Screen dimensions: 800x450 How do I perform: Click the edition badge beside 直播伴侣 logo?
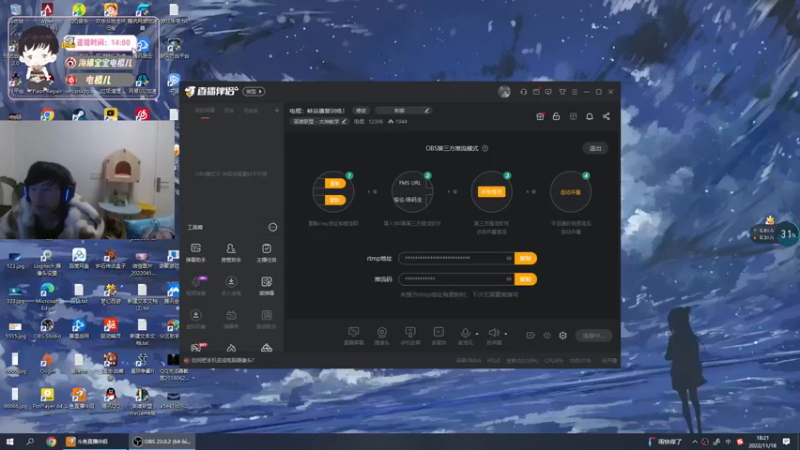coord(254,92)
